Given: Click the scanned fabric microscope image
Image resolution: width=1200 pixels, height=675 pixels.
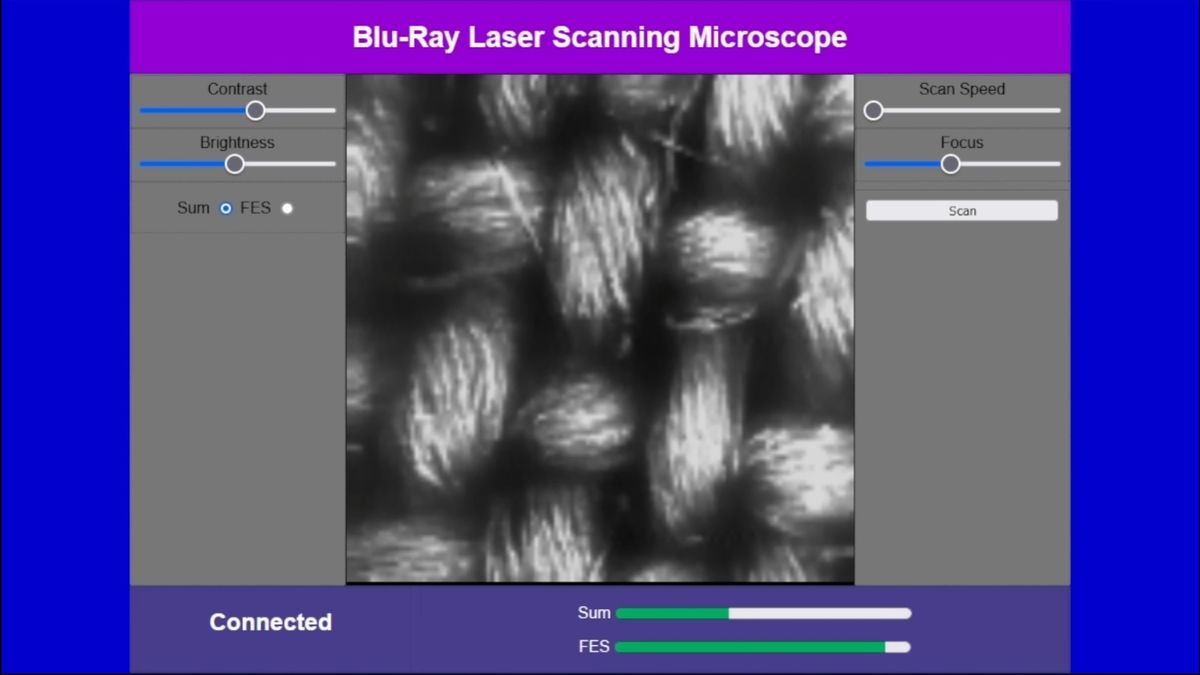Looking at the screenshot, I should click(600, 328).
